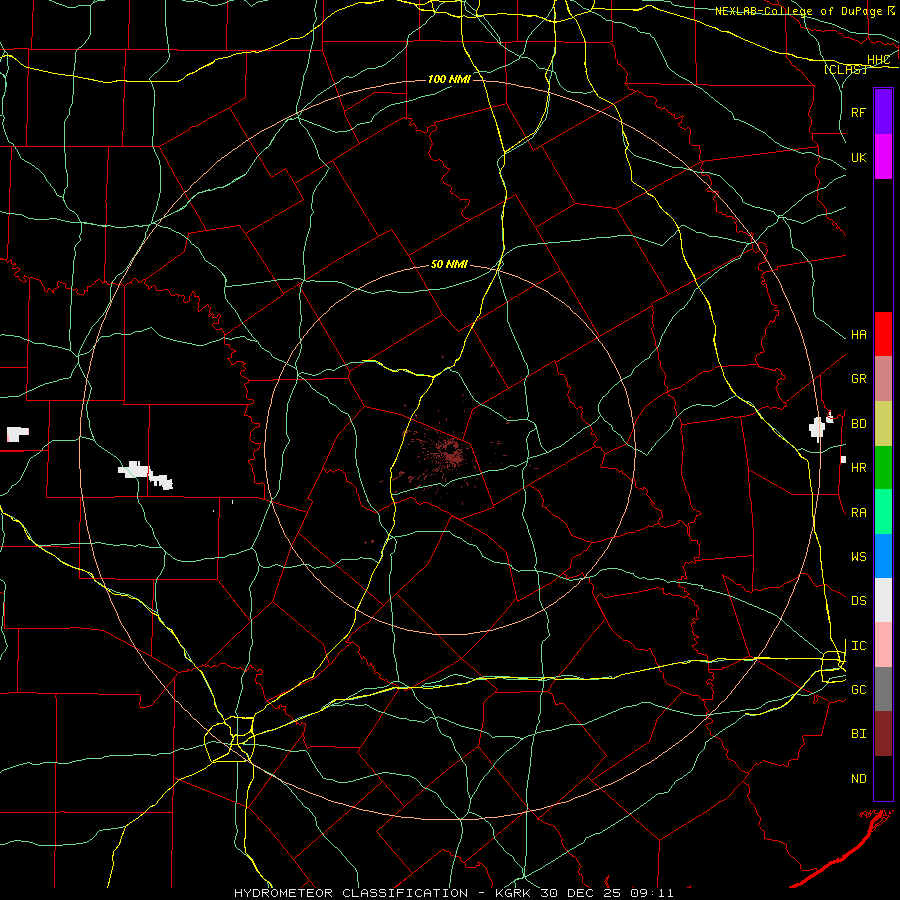Click the "BI" legend label
Viewport: 900px width, 900px height.
(858, 734)
